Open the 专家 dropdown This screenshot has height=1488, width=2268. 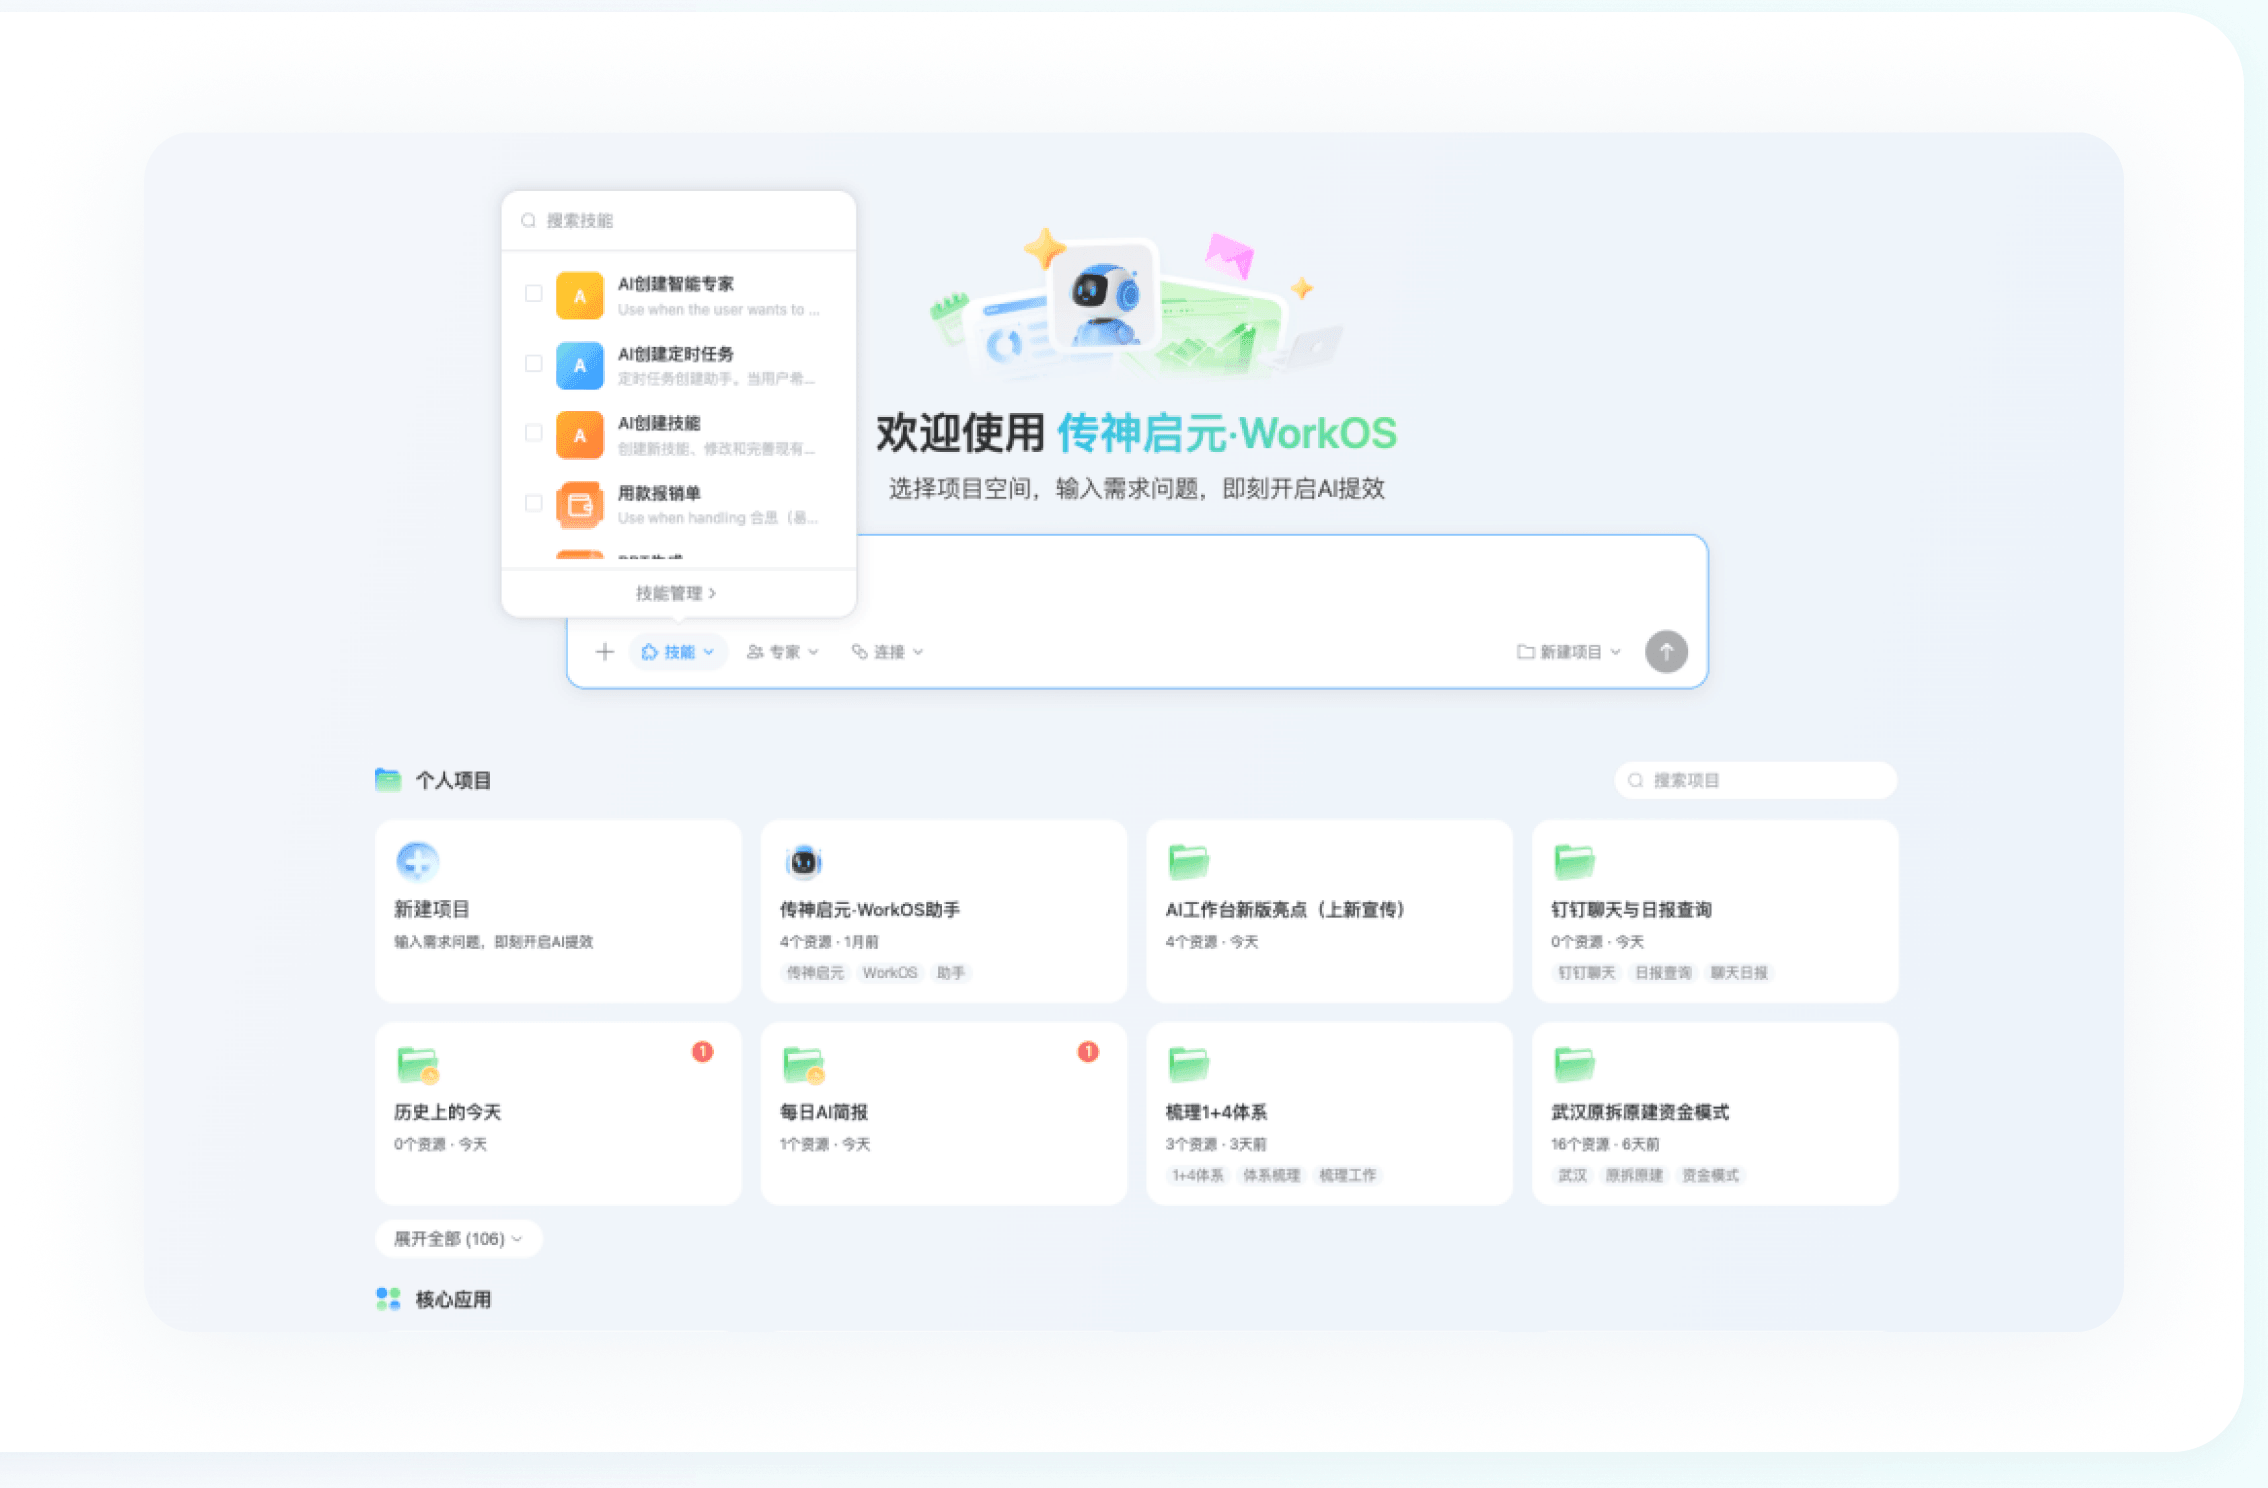783,652
